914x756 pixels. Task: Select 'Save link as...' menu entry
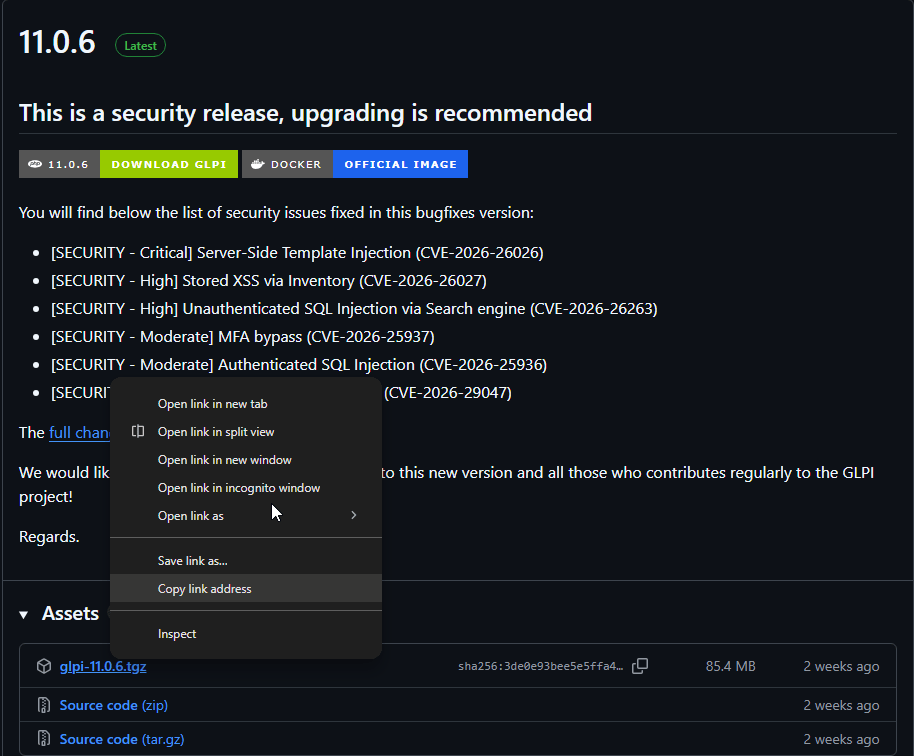coord(192,561)
